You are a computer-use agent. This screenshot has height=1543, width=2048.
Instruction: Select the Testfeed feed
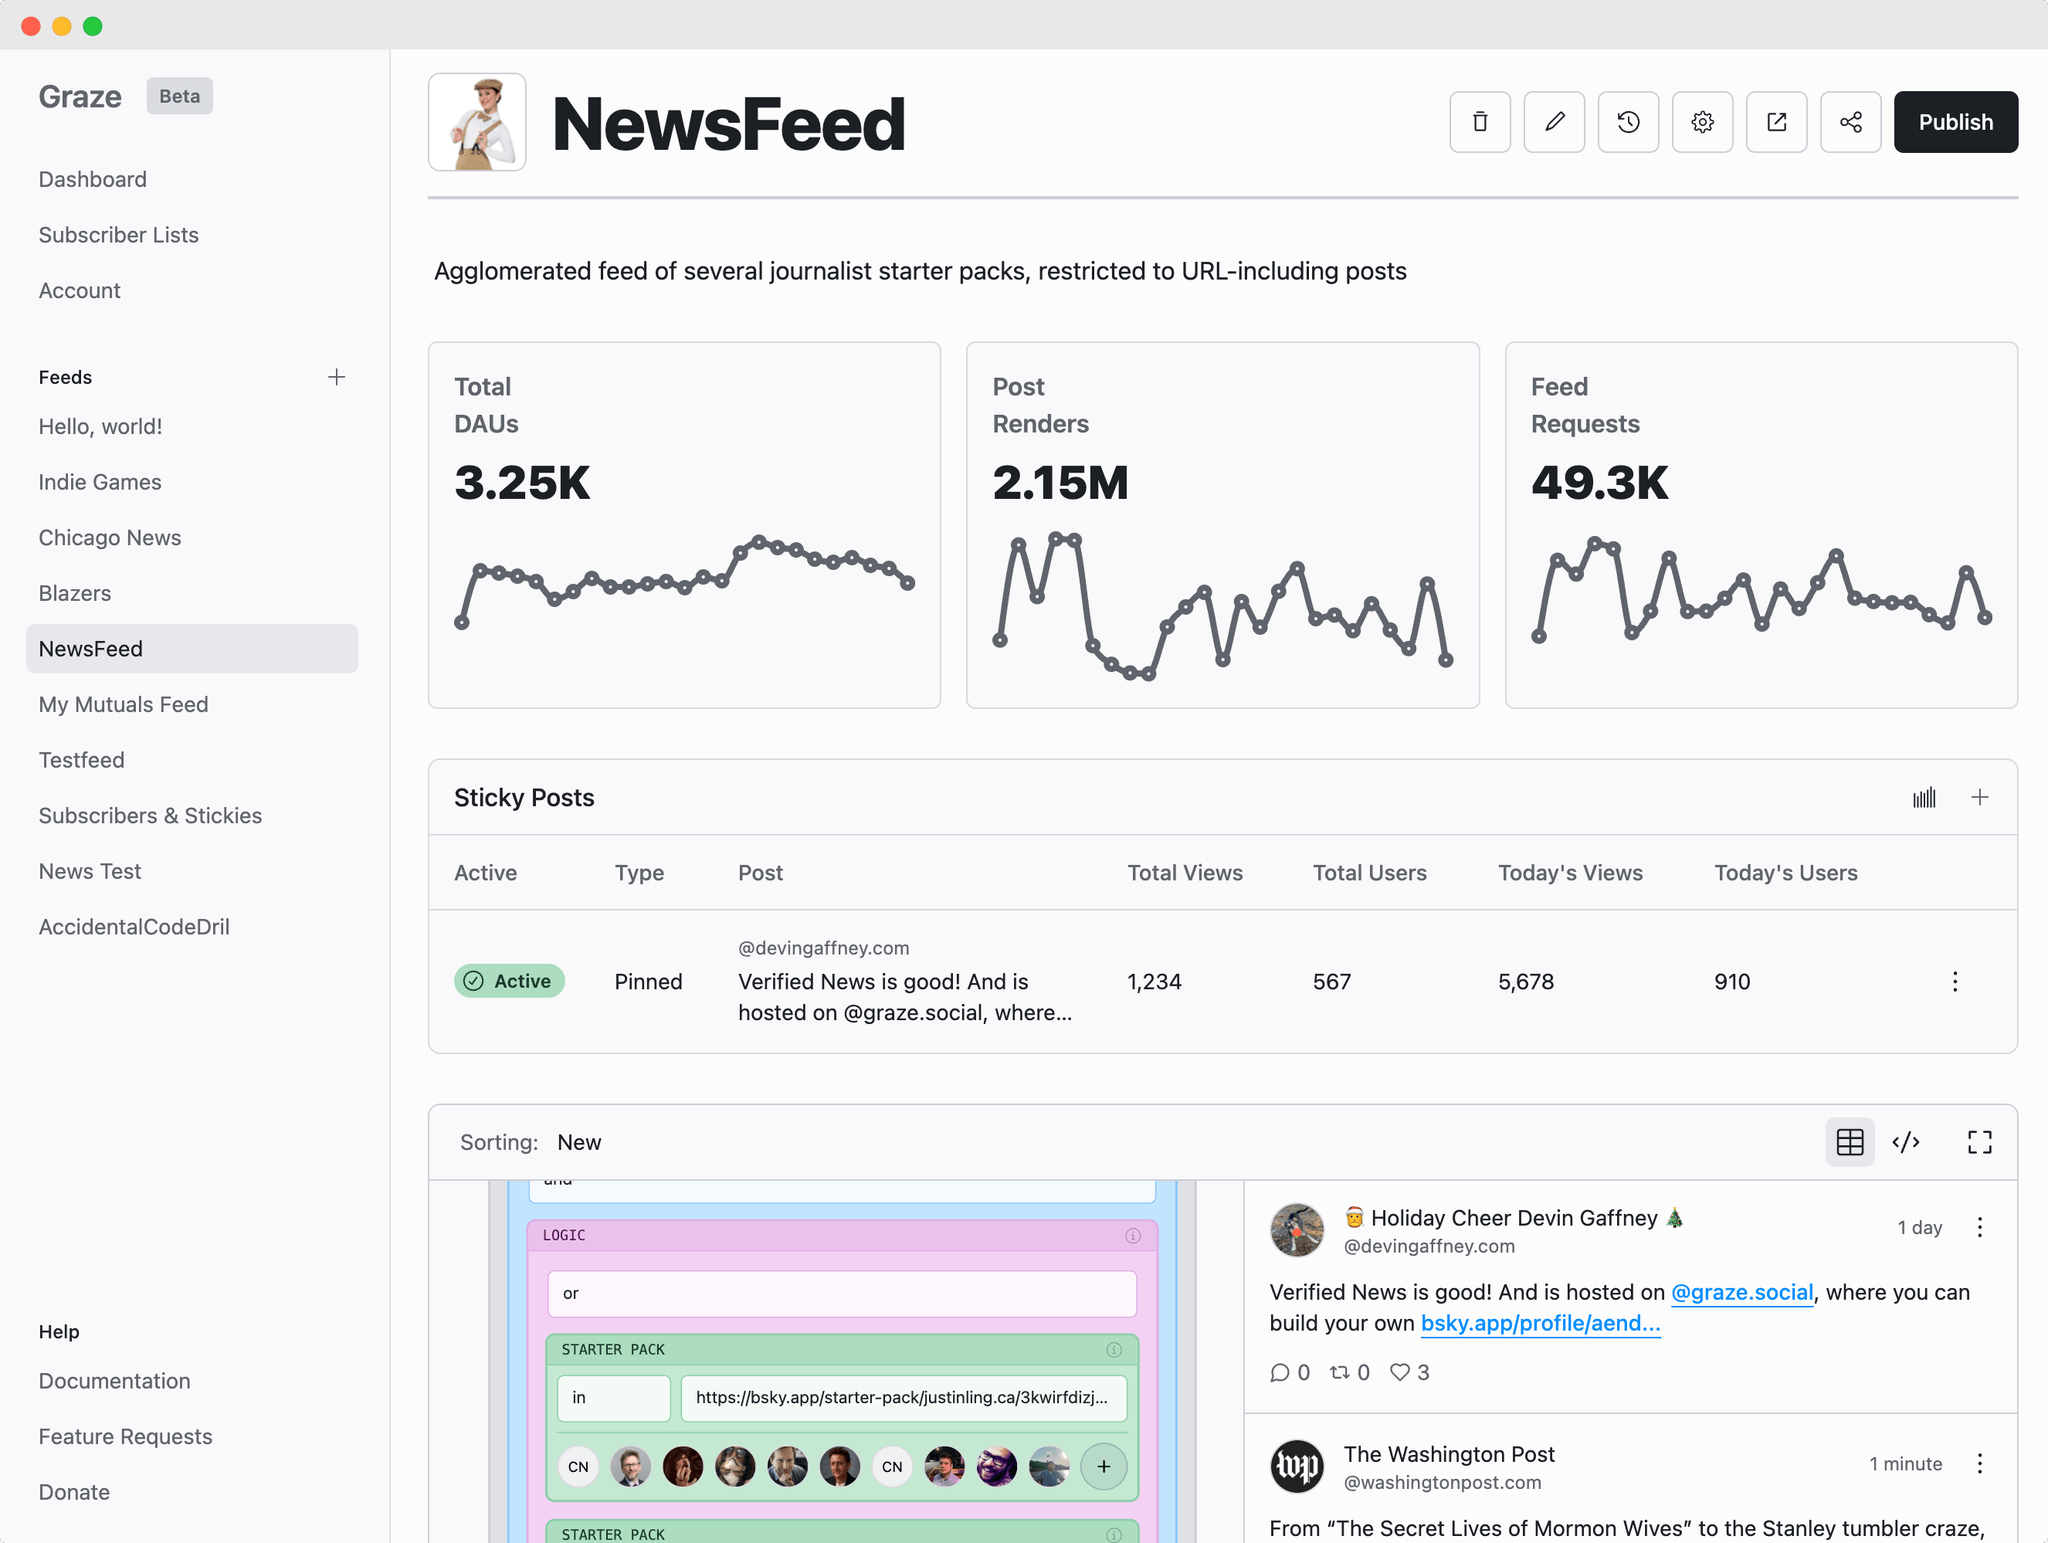pyautogui.click(x=82, y=760)
